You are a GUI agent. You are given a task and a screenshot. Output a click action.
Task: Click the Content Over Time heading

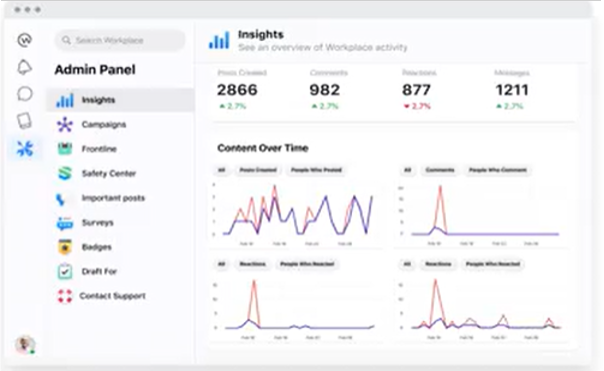pos(263,148)
